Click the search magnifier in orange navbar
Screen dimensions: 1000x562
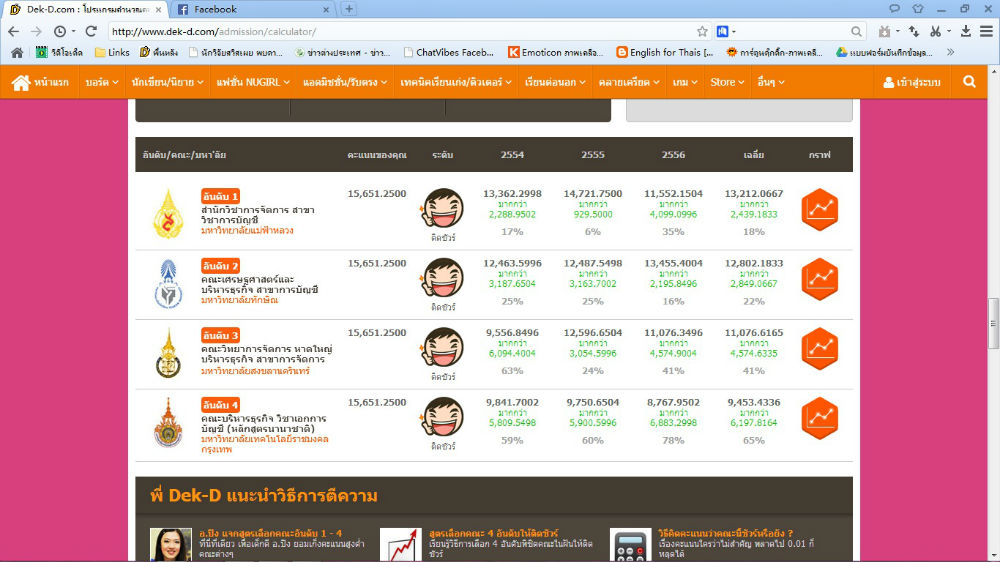coord(968,82)
